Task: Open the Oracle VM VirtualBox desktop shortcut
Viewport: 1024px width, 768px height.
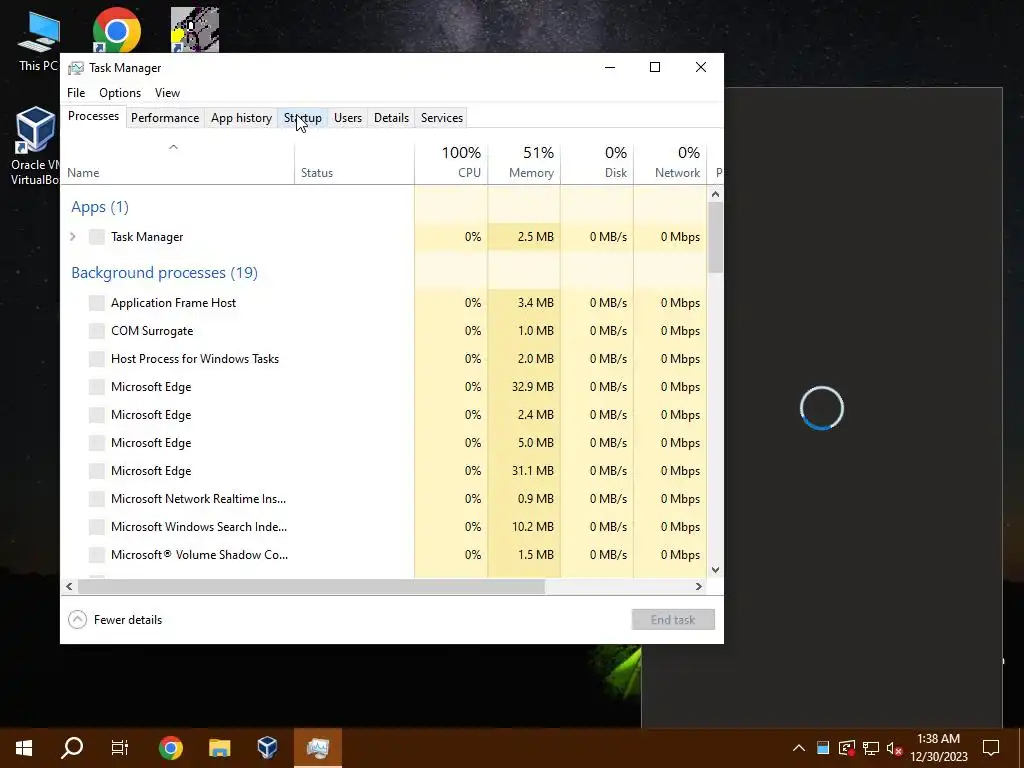Action: (x=35, y=145)
